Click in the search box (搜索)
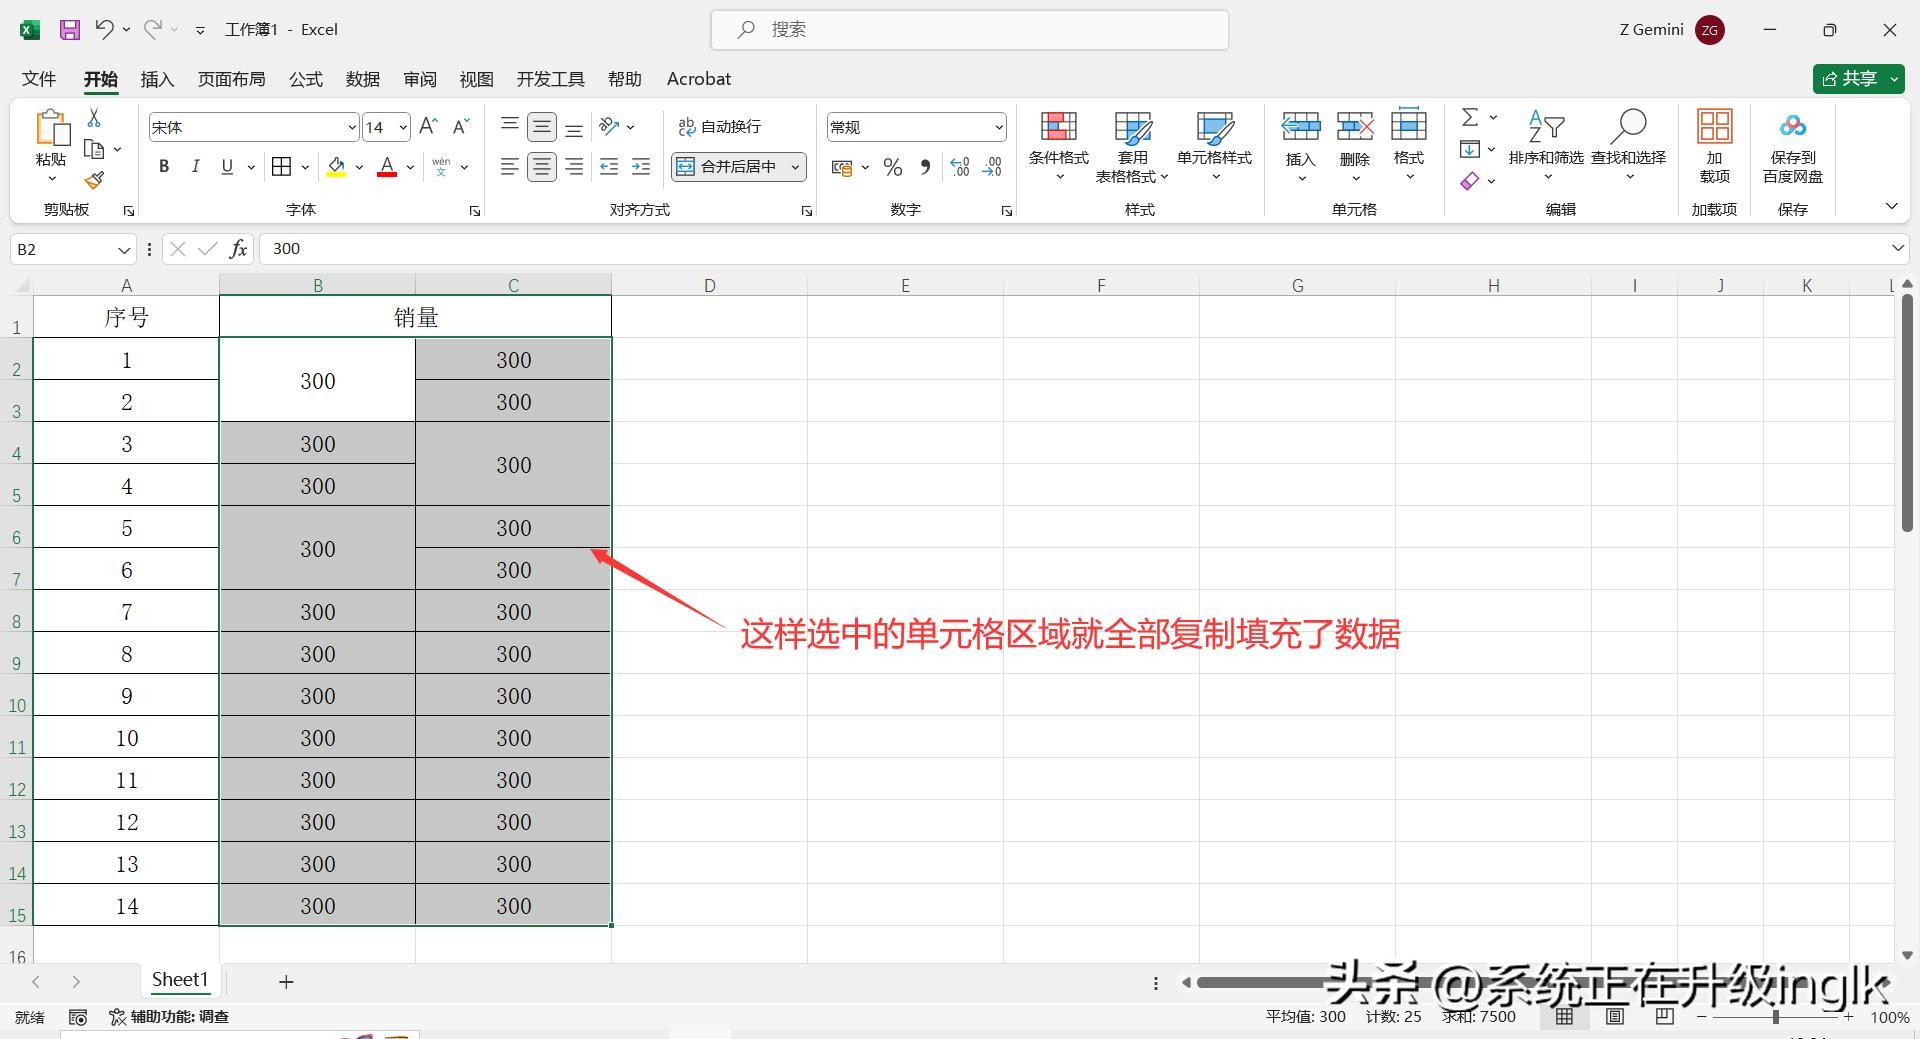The height and width of the screenshot is (1039, 1920). coord(970,30)
